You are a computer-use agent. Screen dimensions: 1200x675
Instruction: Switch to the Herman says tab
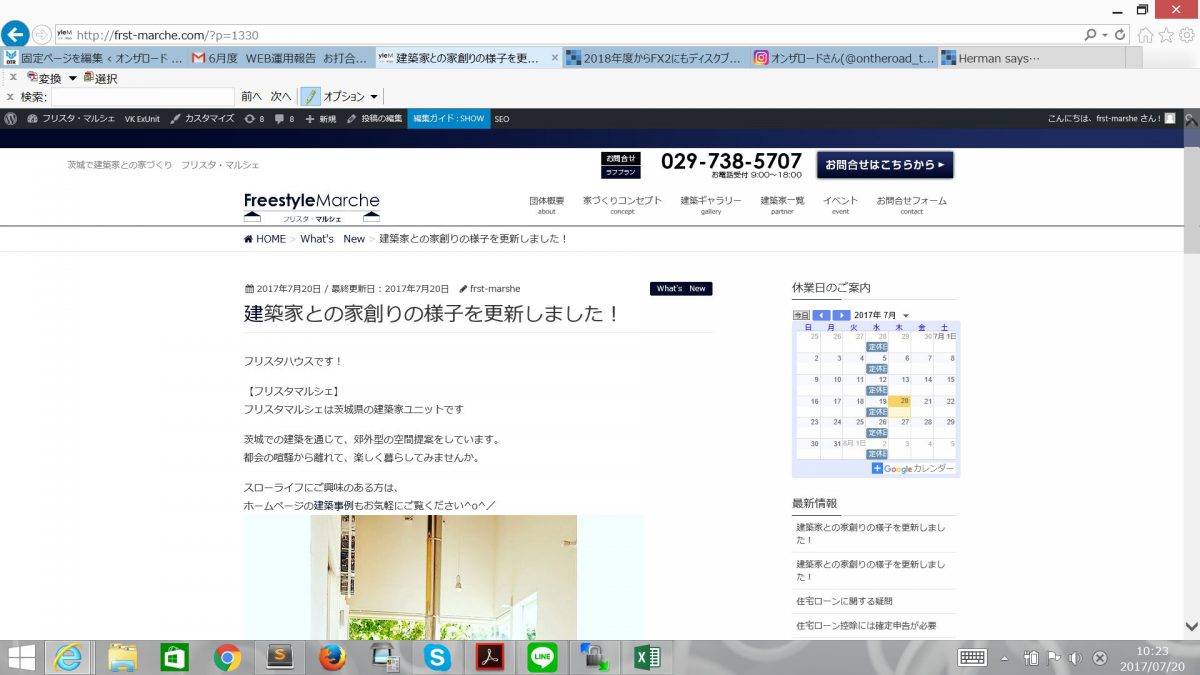click(x=1030, y=58)
